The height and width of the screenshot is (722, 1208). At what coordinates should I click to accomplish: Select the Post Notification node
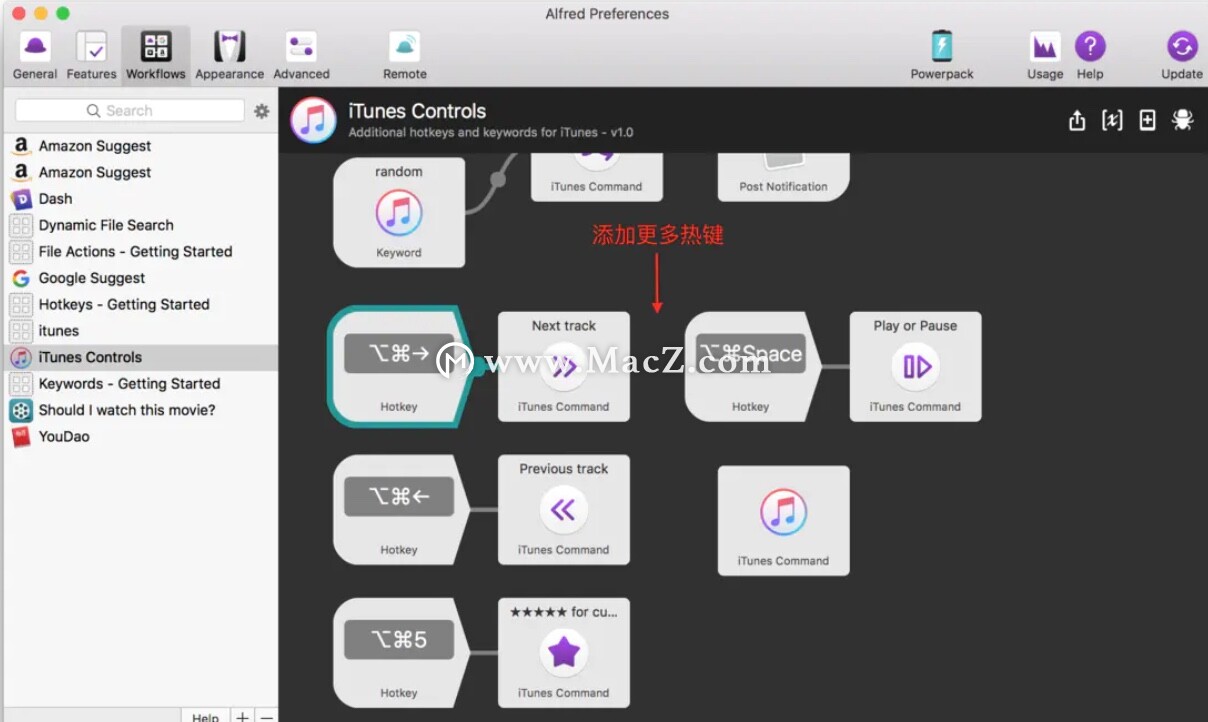point(784,176)
